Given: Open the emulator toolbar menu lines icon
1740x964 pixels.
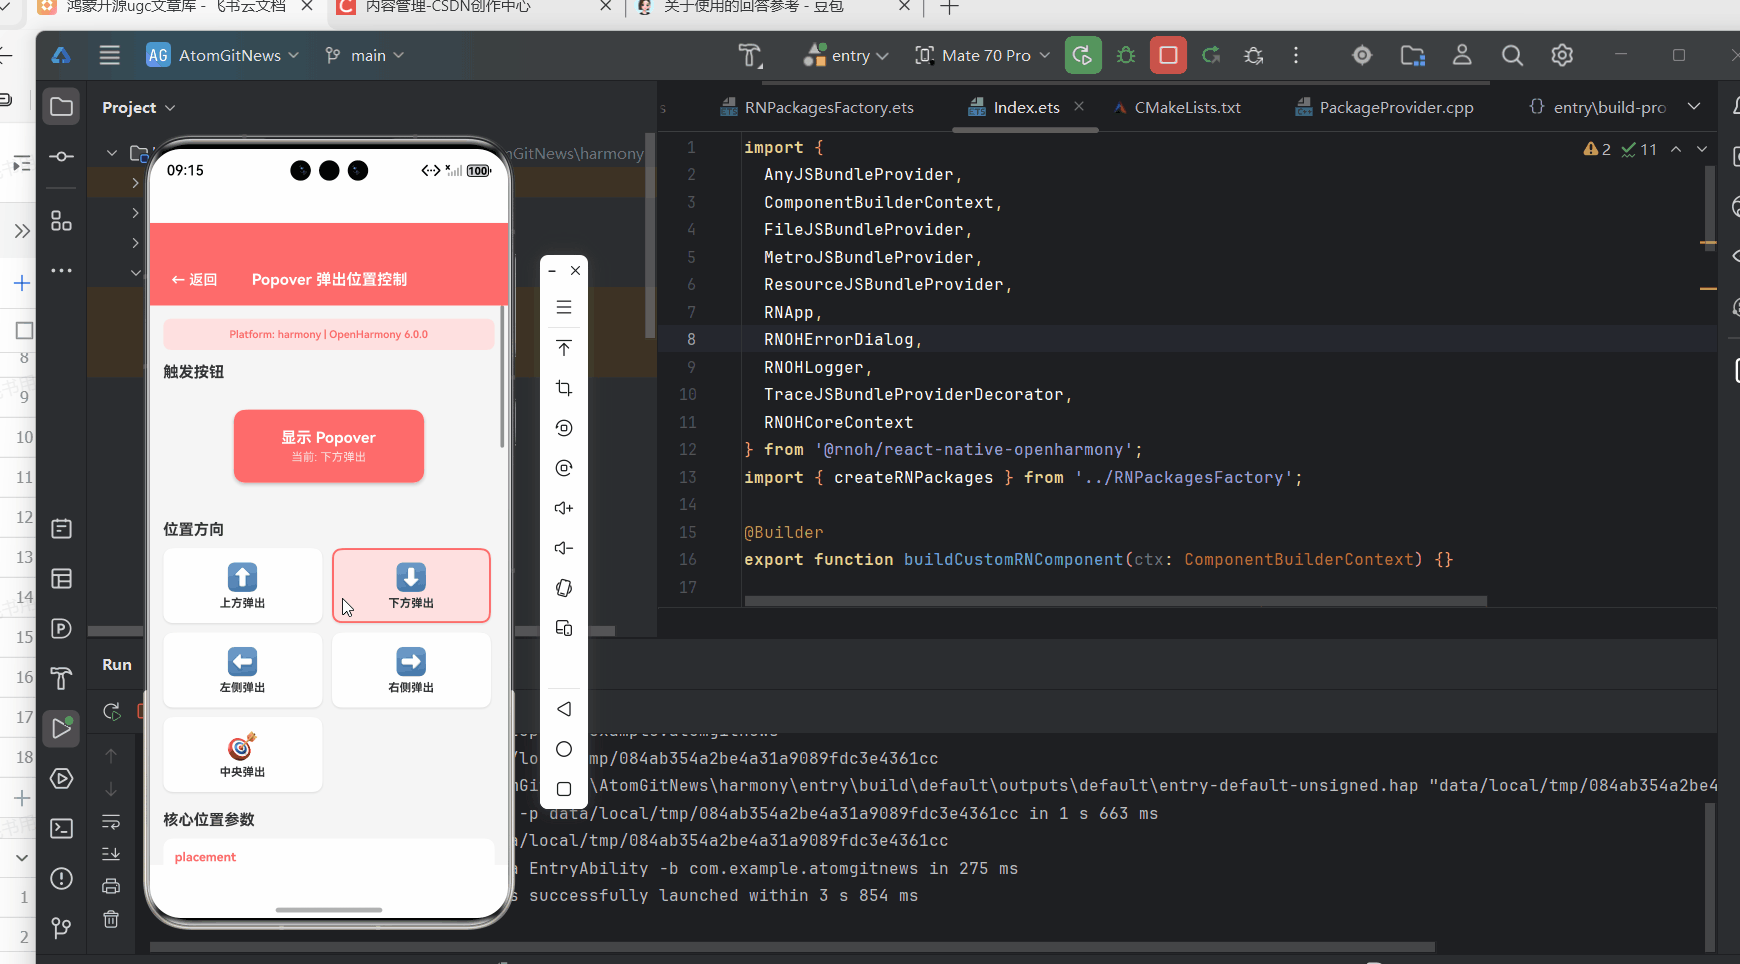Looking at the screenshot, I should coord(564,307).
